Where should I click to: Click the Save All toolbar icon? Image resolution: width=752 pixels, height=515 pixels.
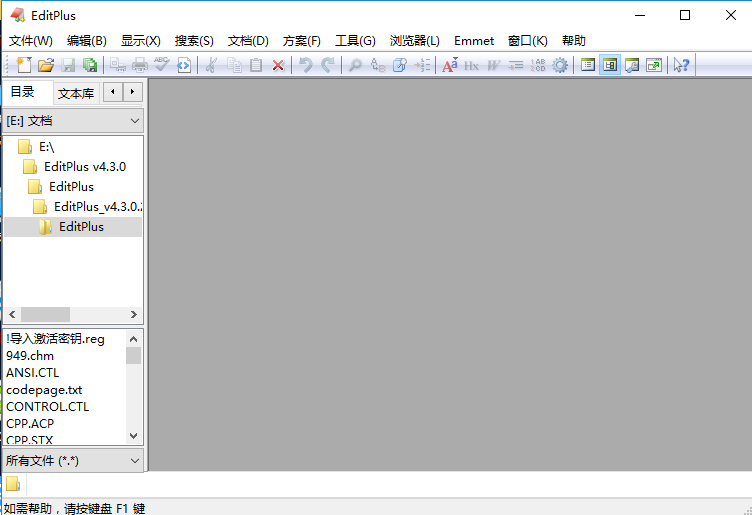coord(90,65)
